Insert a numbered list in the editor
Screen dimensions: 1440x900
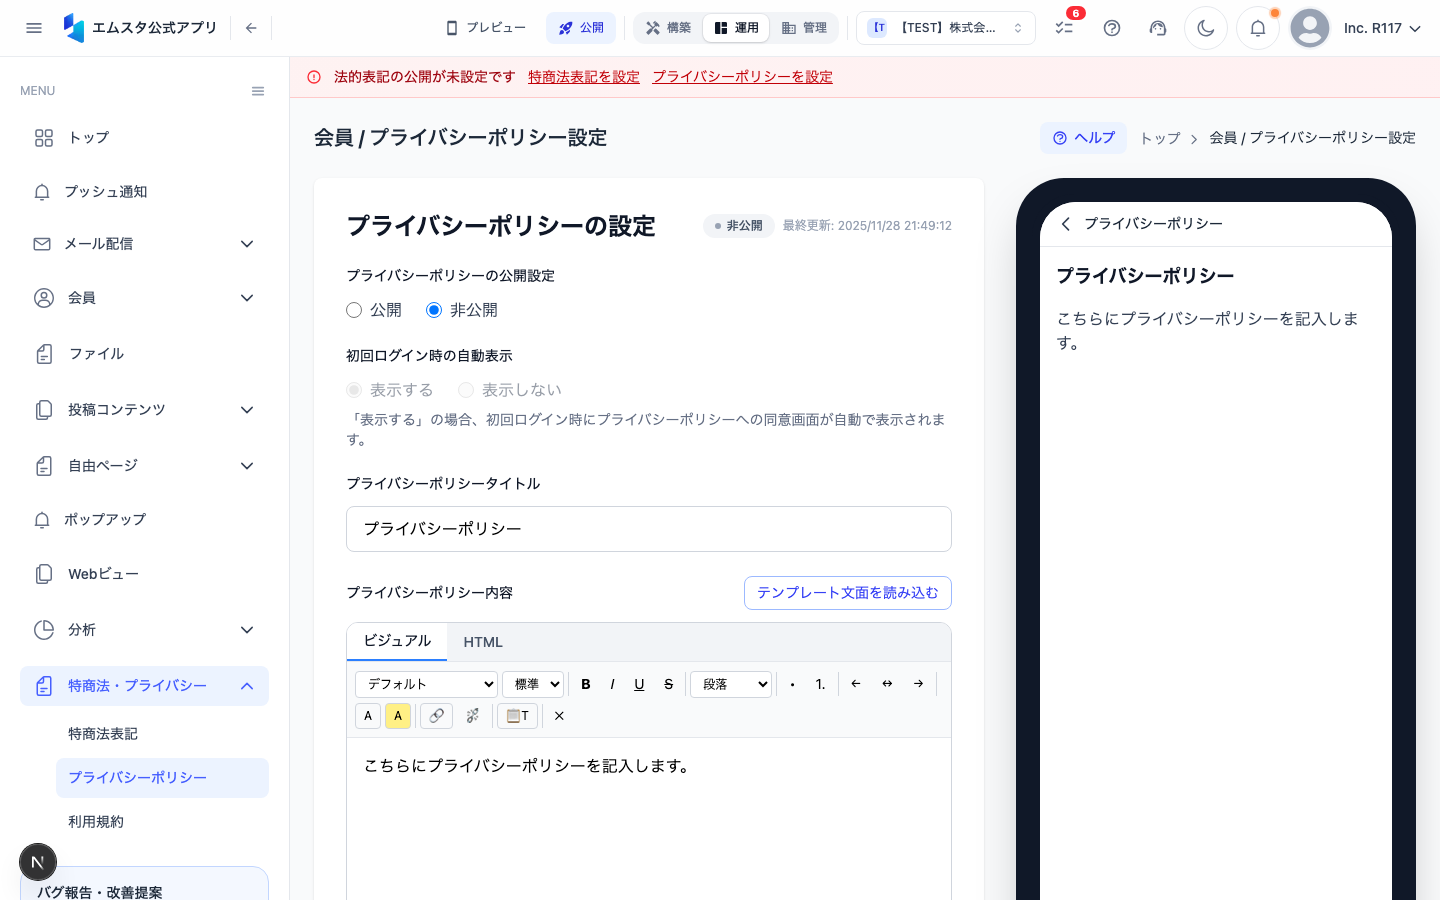[820, 684]
